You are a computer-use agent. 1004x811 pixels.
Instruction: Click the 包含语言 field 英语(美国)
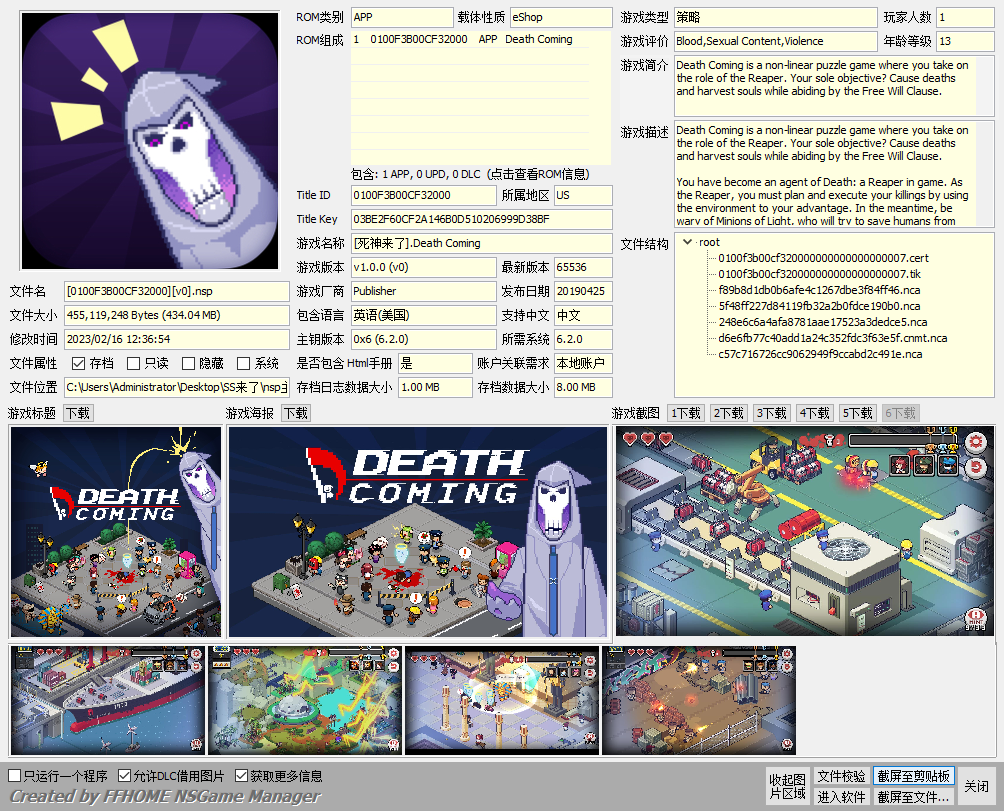(x=423, y=315)
